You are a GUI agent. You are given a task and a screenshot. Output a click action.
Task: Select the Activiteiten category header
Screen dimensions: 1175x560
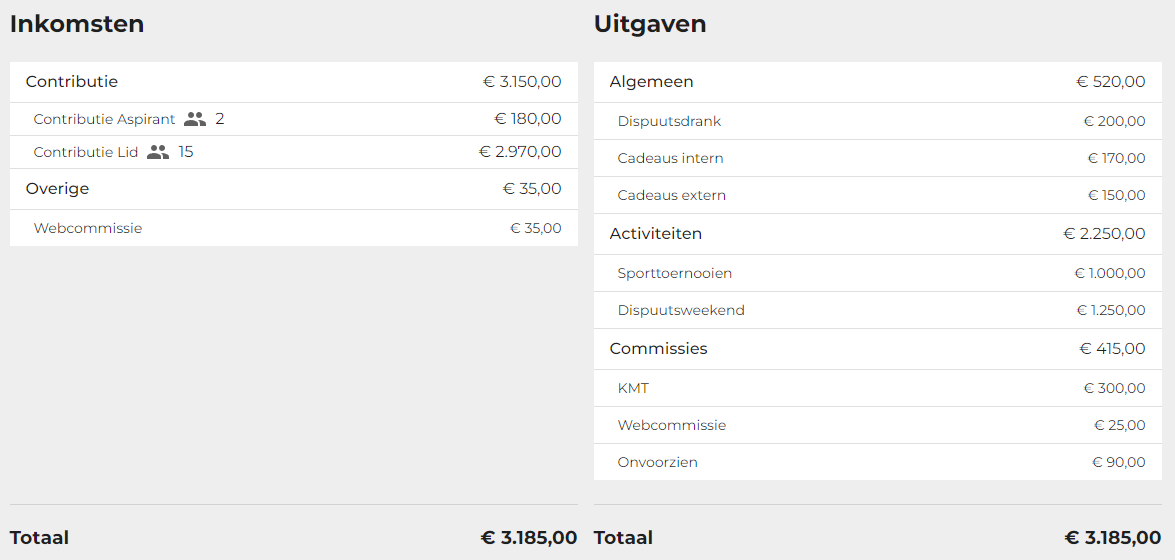pyautogui.click(x=878, y=234)
